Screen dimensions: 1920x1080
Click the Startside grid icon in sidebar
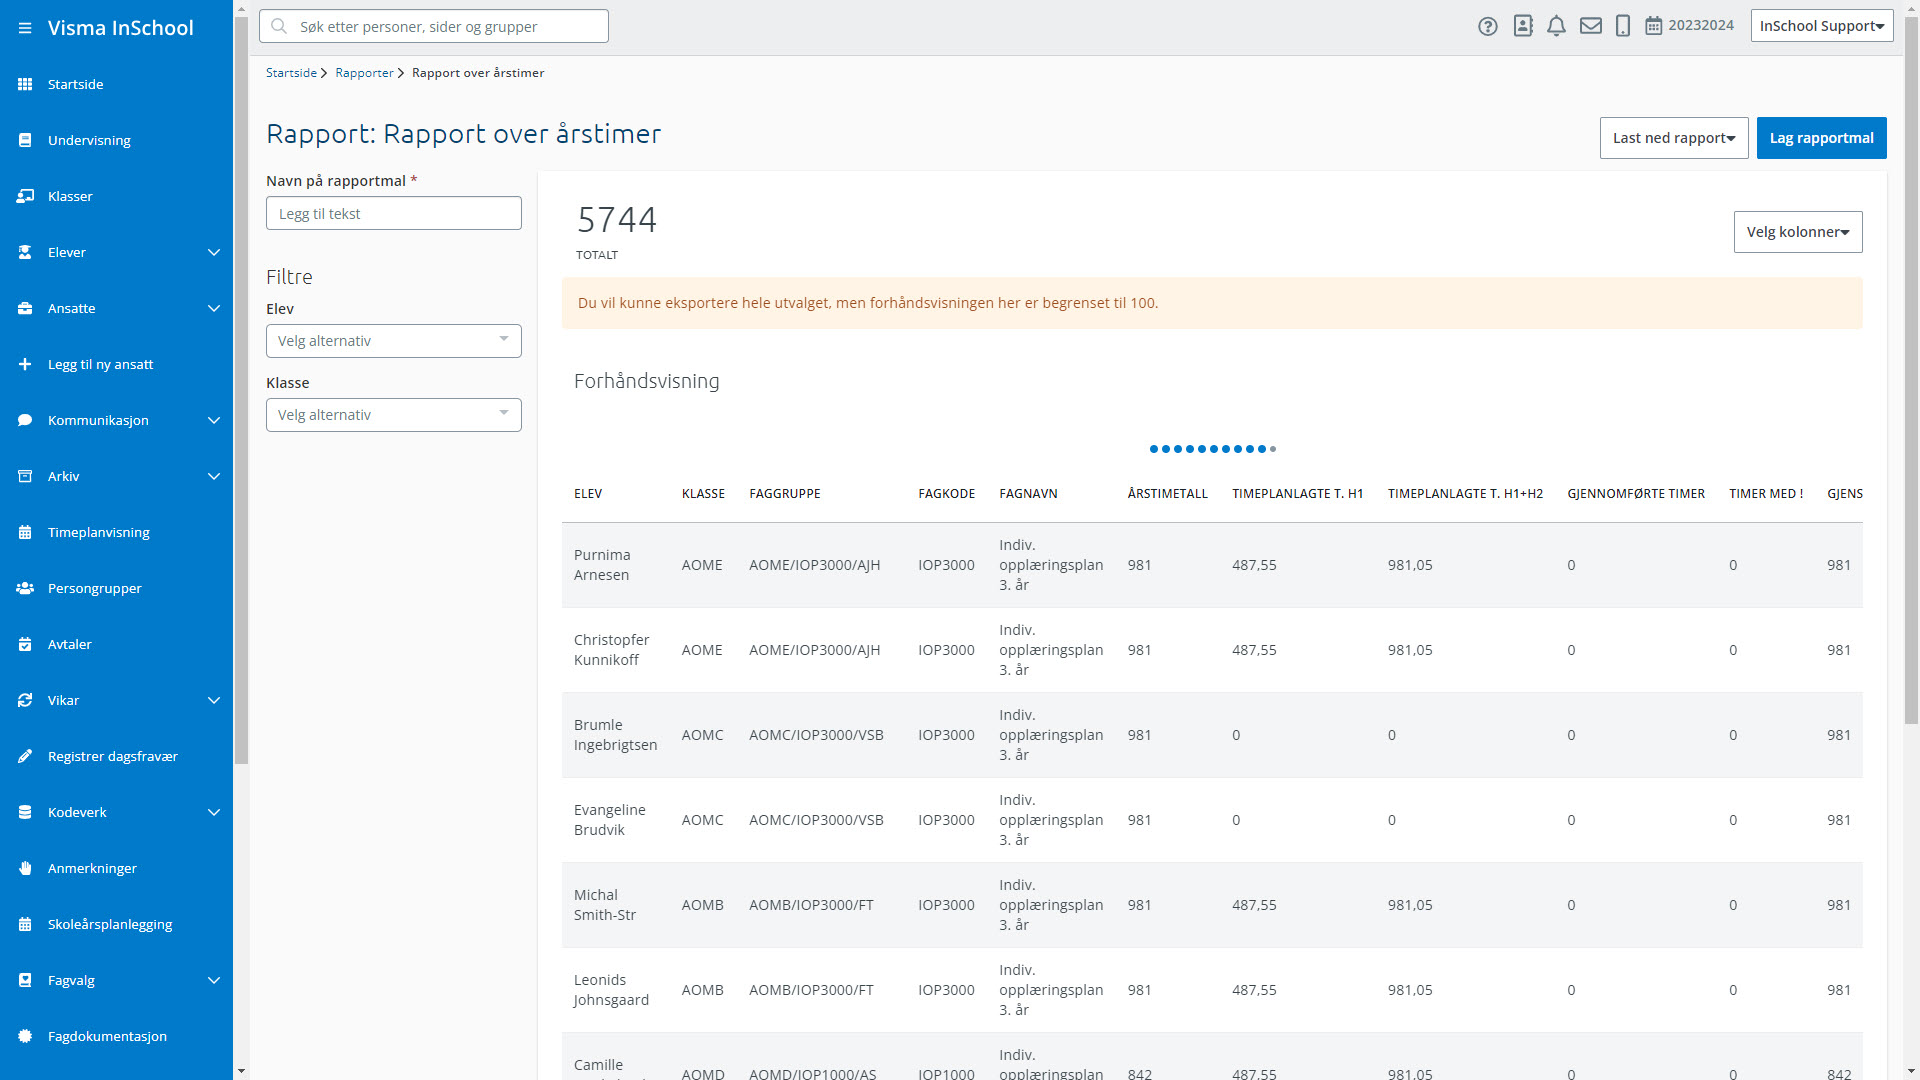click(25, 84)
